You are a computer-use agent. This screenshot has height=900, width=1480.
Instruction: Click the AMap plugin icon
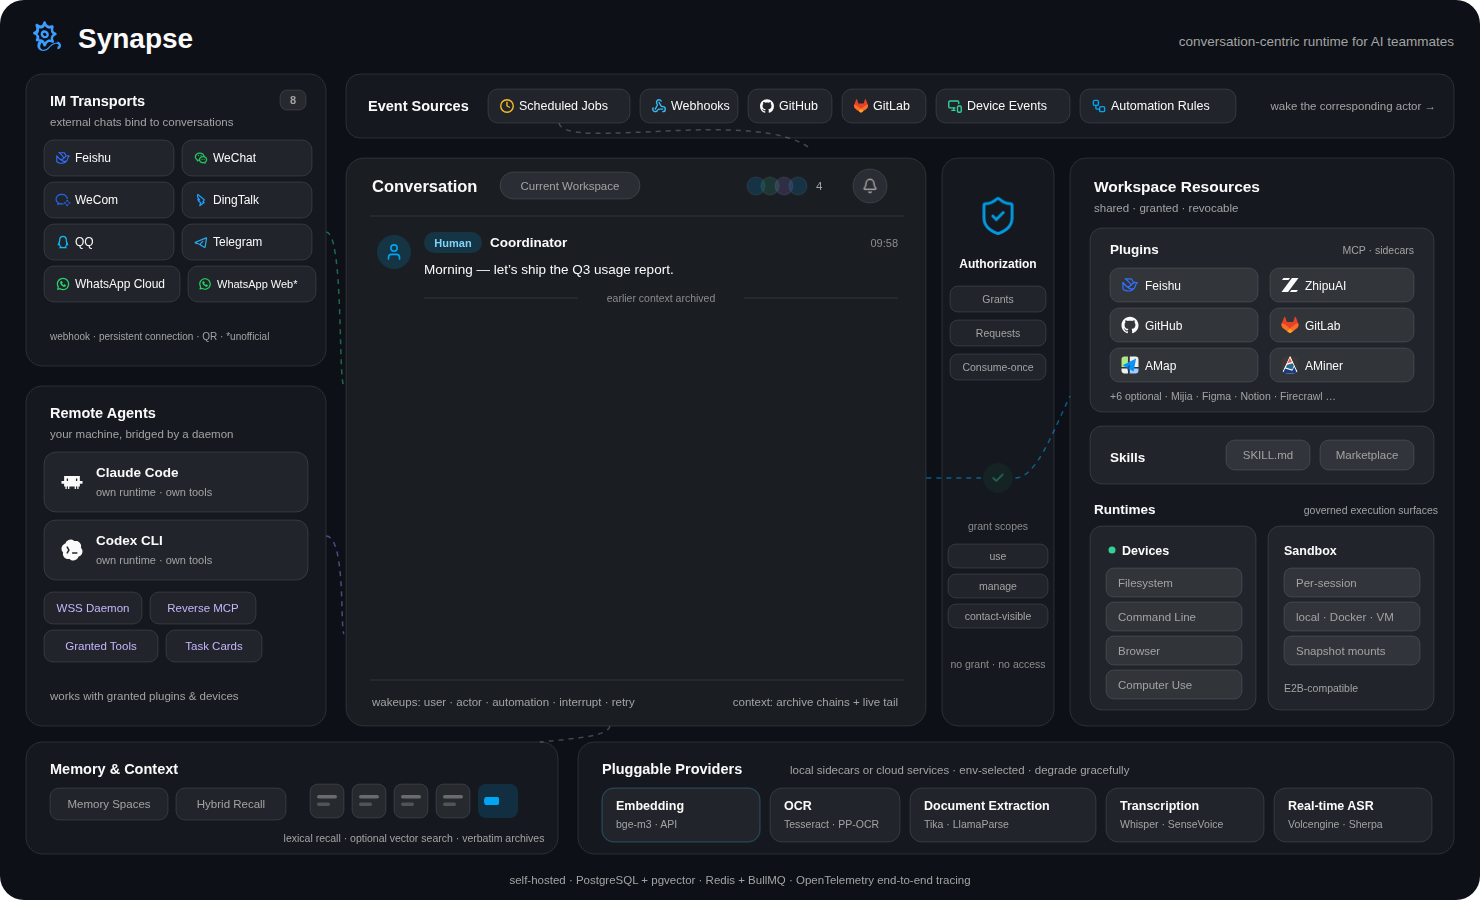click(1130, 365)
